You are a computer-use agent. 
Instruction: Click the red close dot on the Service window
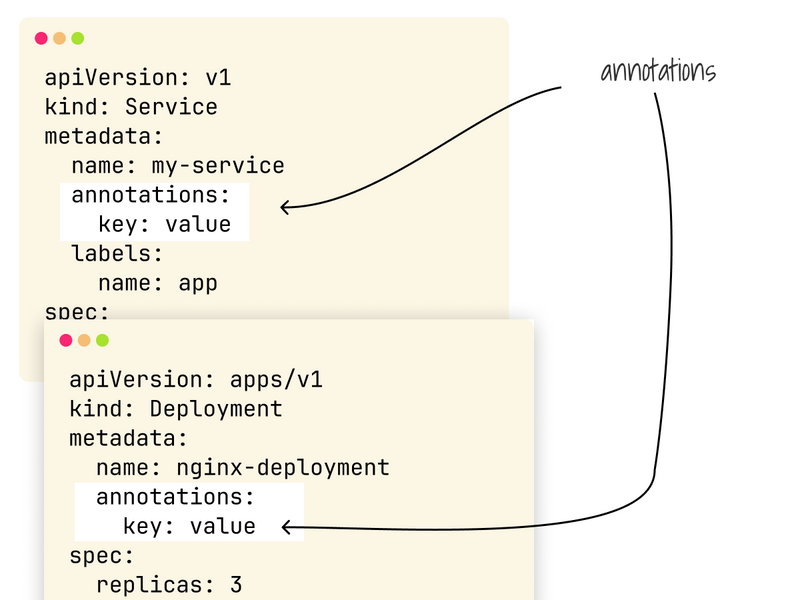(41, 38)
